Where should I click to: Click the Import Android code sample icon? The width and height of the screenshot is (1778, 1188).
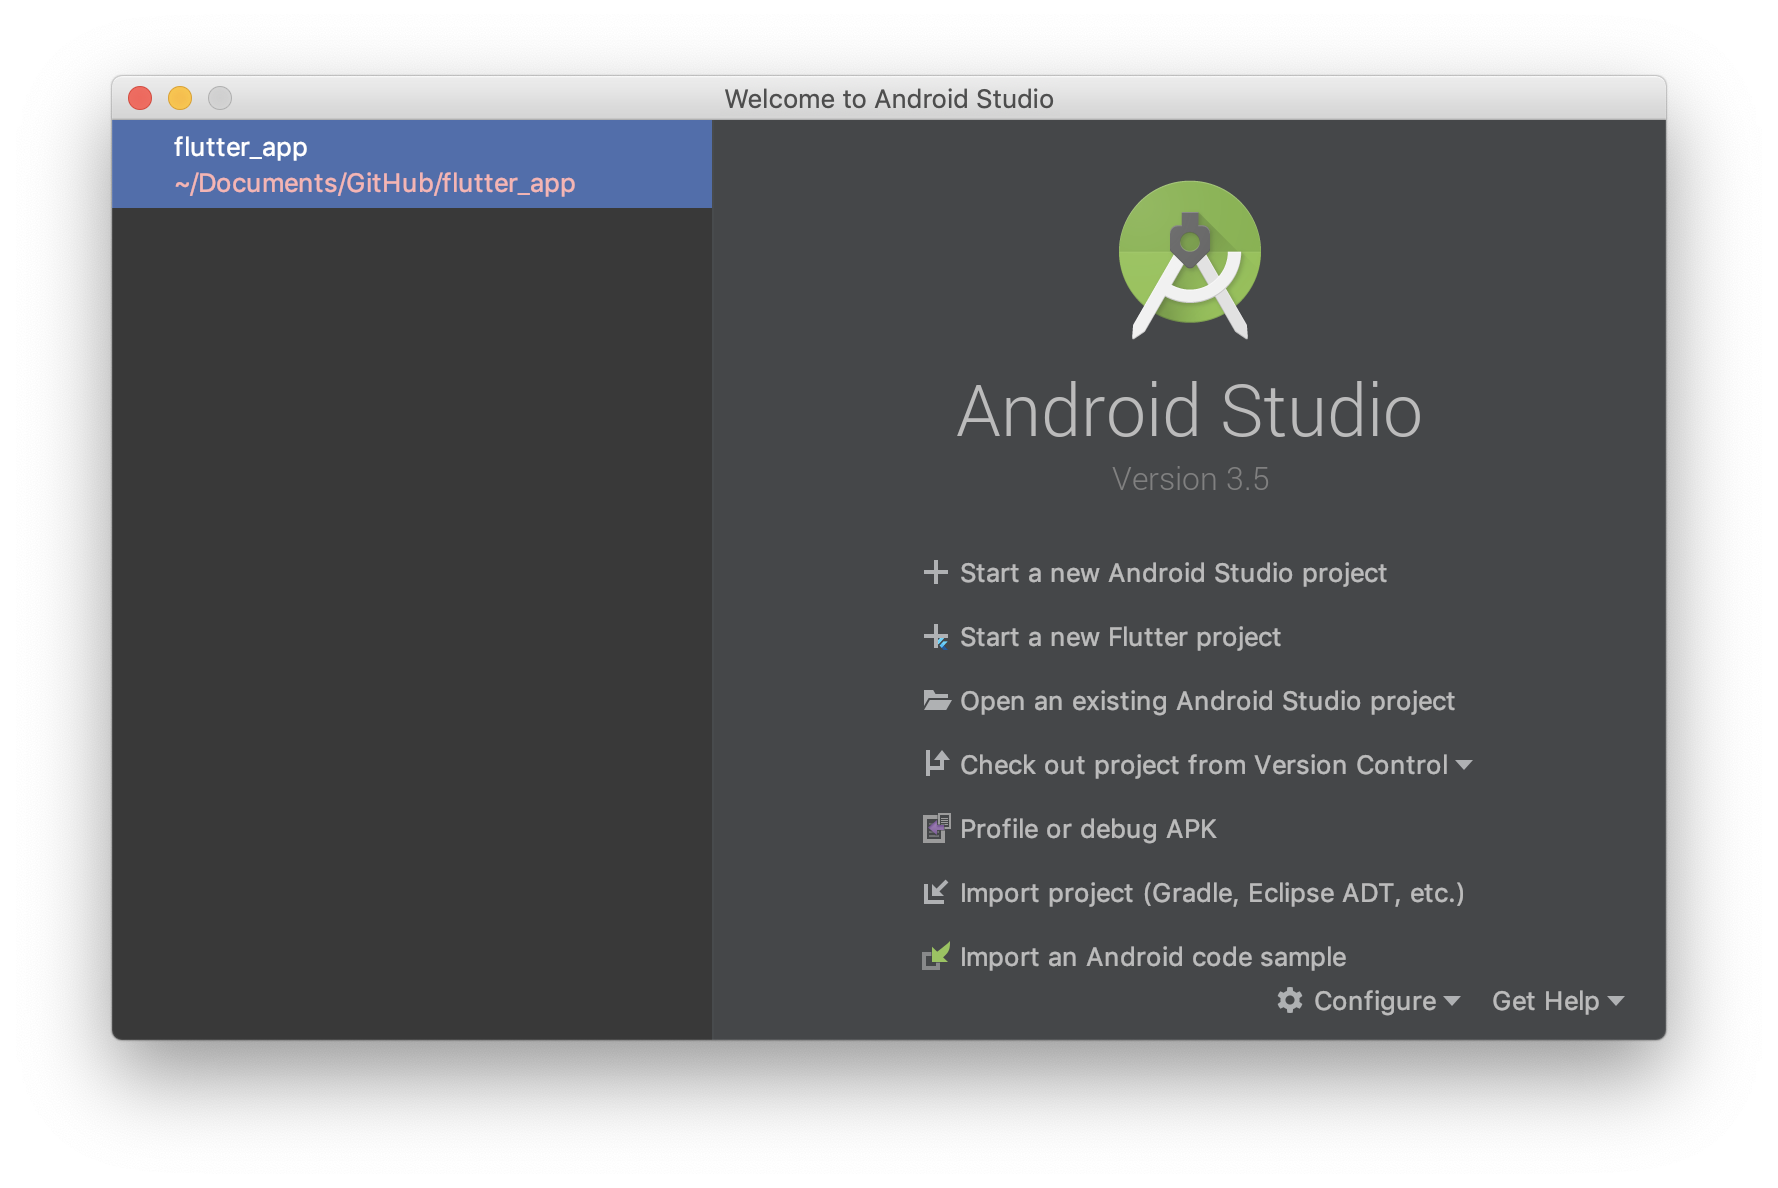935,956
